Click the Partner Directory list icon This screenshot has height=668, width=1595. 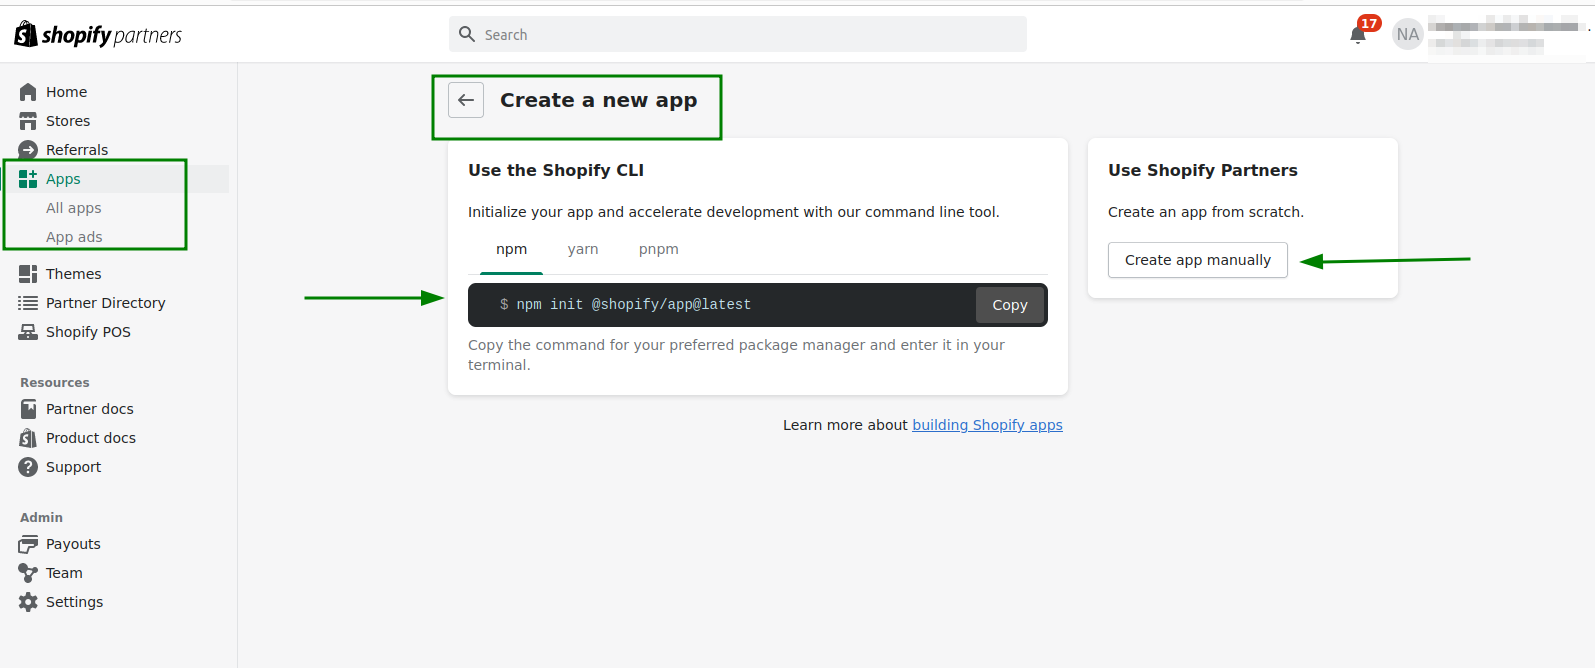28,303
